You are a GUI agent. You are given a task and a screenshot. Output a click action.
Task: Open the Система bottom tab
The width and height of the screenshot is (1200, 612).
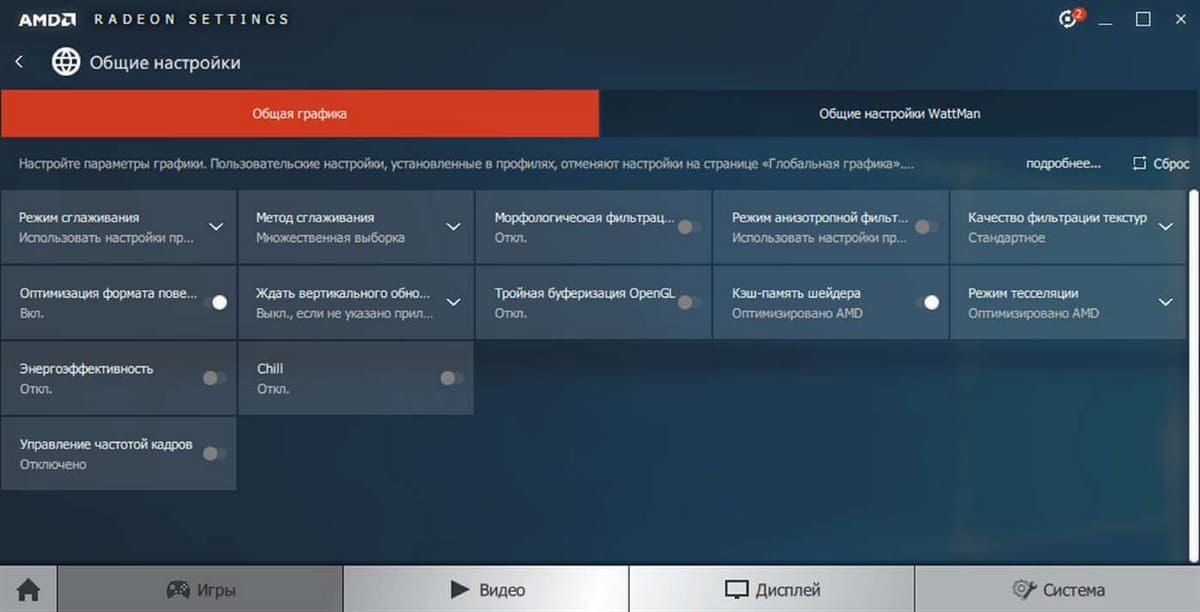coord(1057,589)
